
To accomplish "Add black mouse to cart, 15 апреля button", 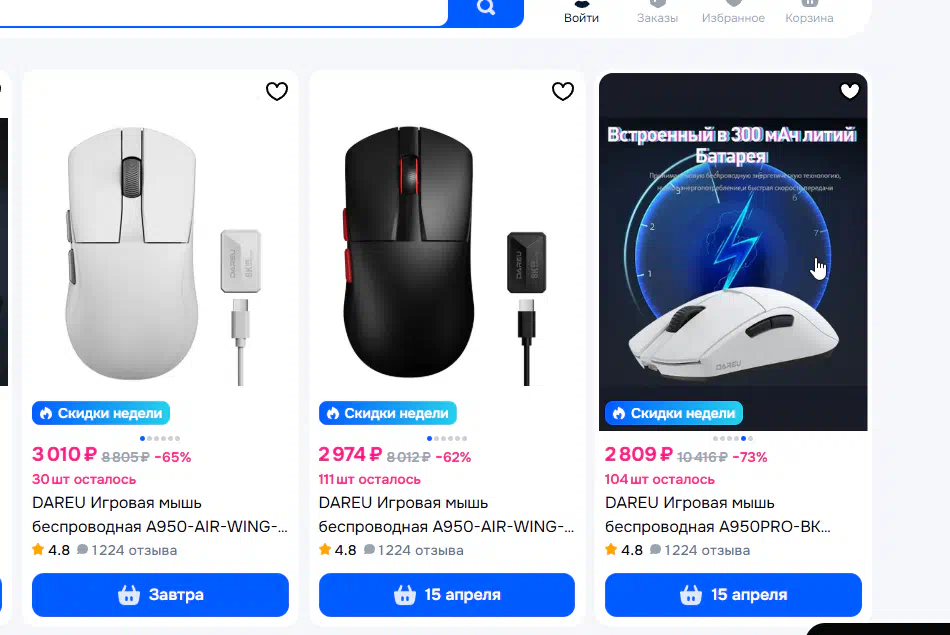I will click(x=446, y=595).
